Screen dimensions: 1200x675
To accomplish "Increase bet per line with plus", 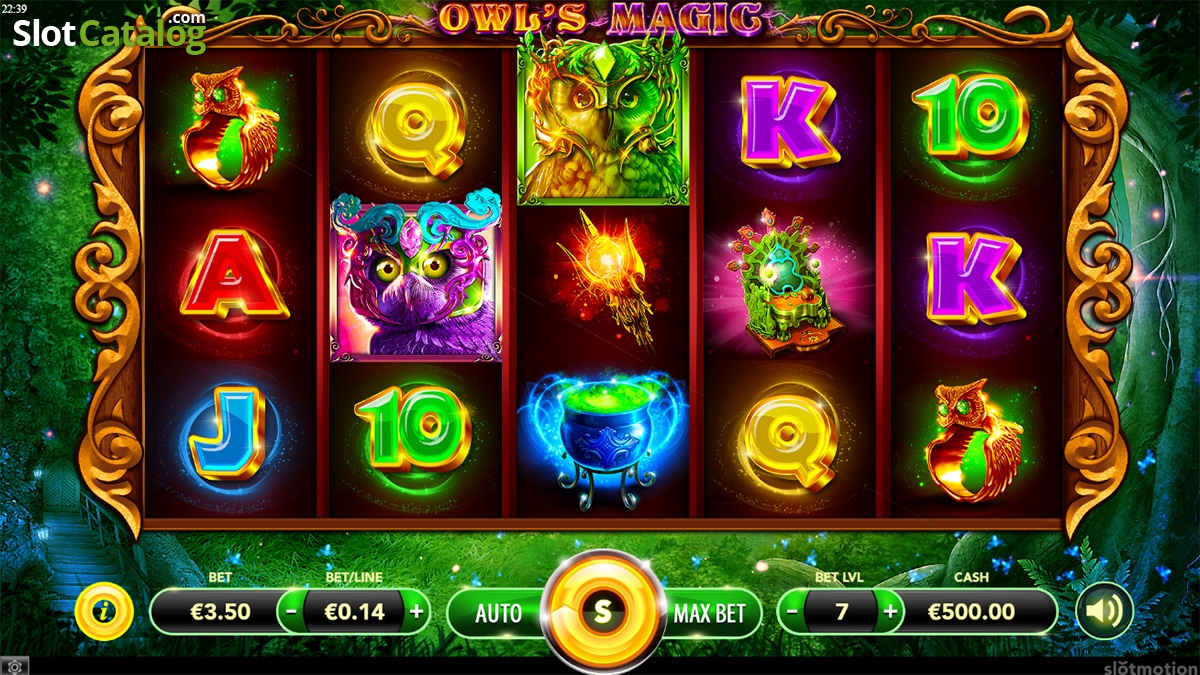I will [x=416, y=611].
